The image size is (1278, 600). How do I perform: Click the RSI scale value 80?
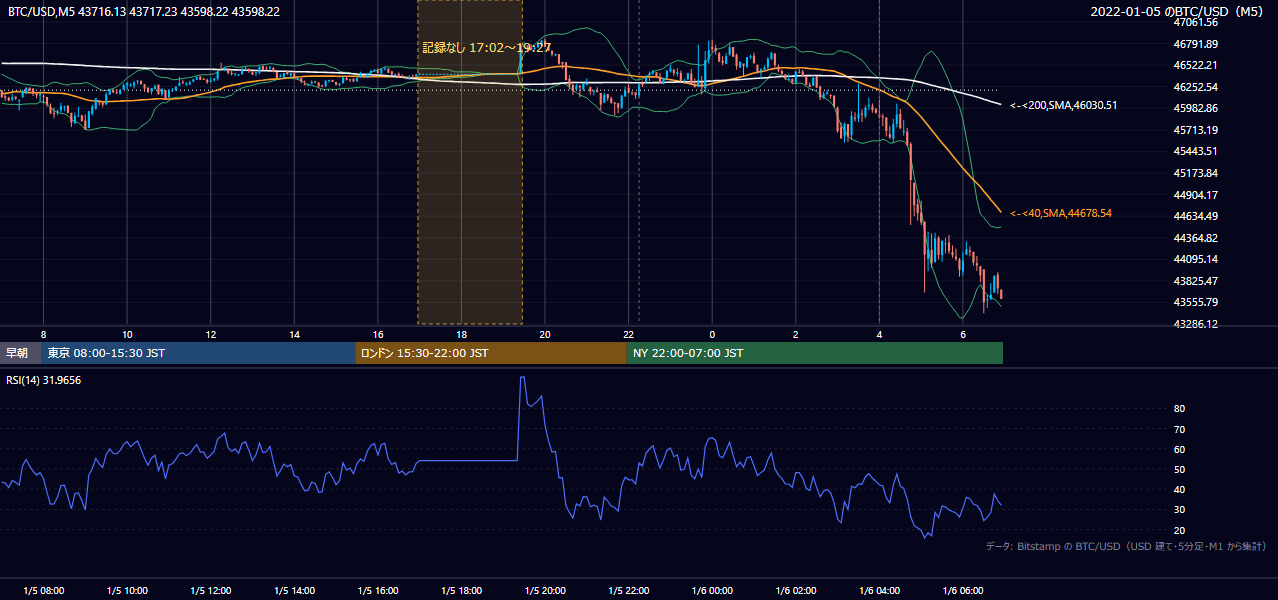pyautogui.click(x=1179, y=409)
